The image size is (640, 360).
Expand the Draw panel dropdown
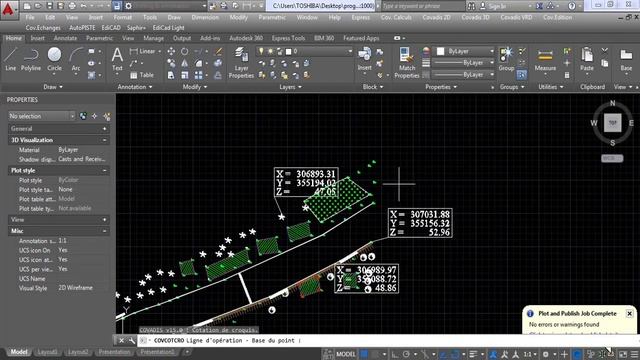(53, 87)
